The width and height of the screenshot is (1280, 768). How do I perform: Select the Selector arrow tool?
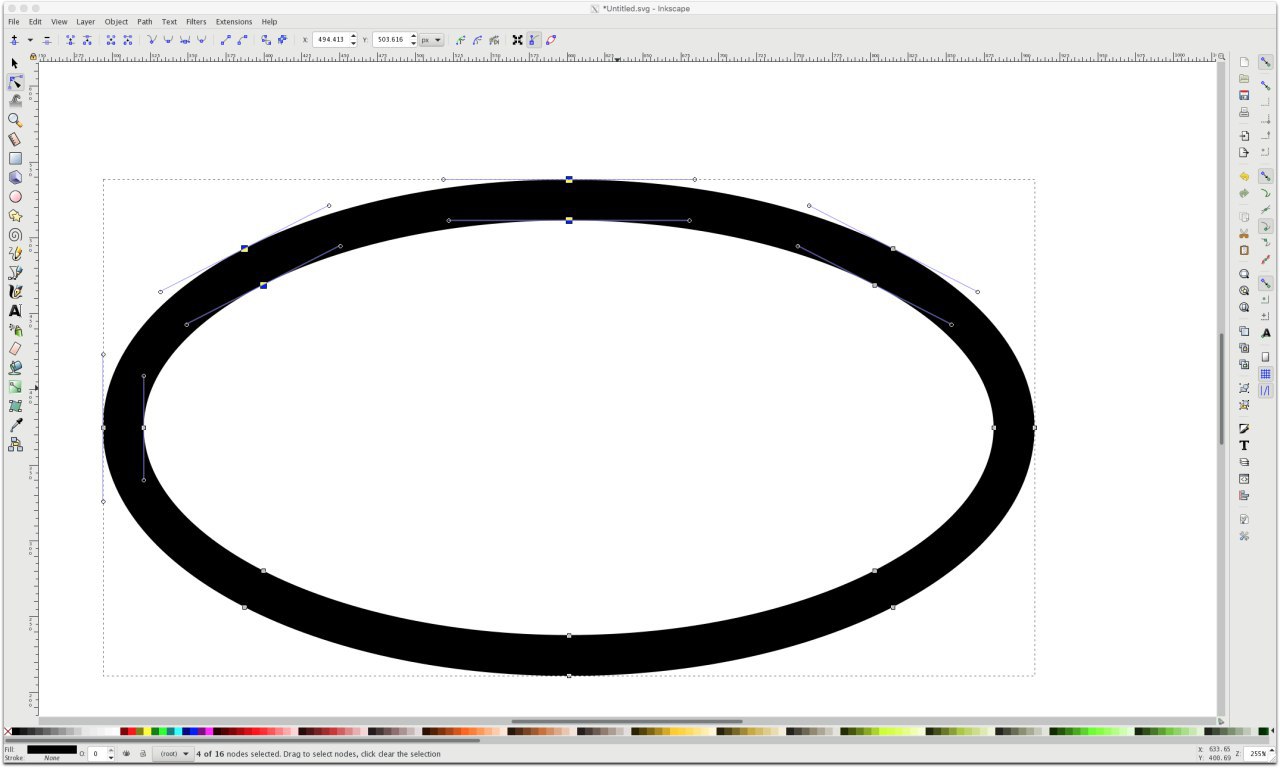(15, 63)
